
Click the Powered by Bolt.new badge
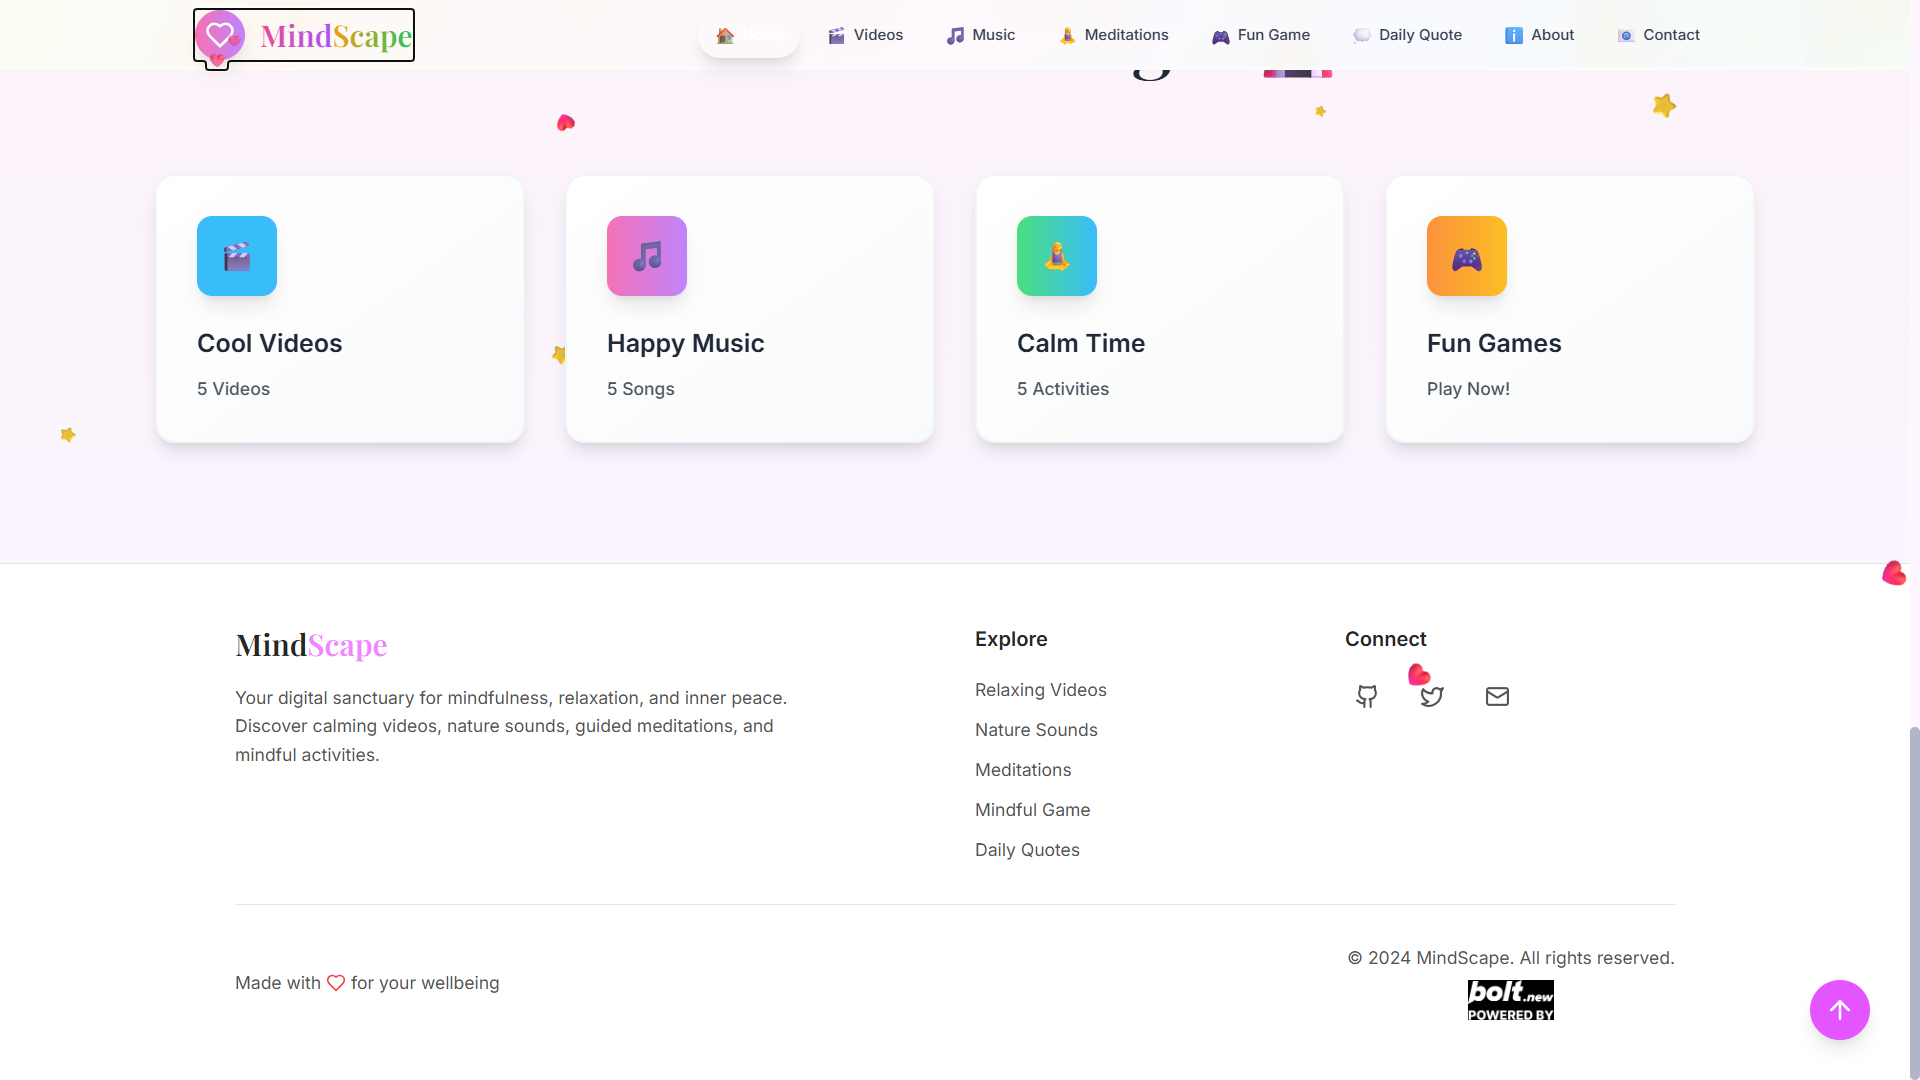click(x=1510, y=999)
